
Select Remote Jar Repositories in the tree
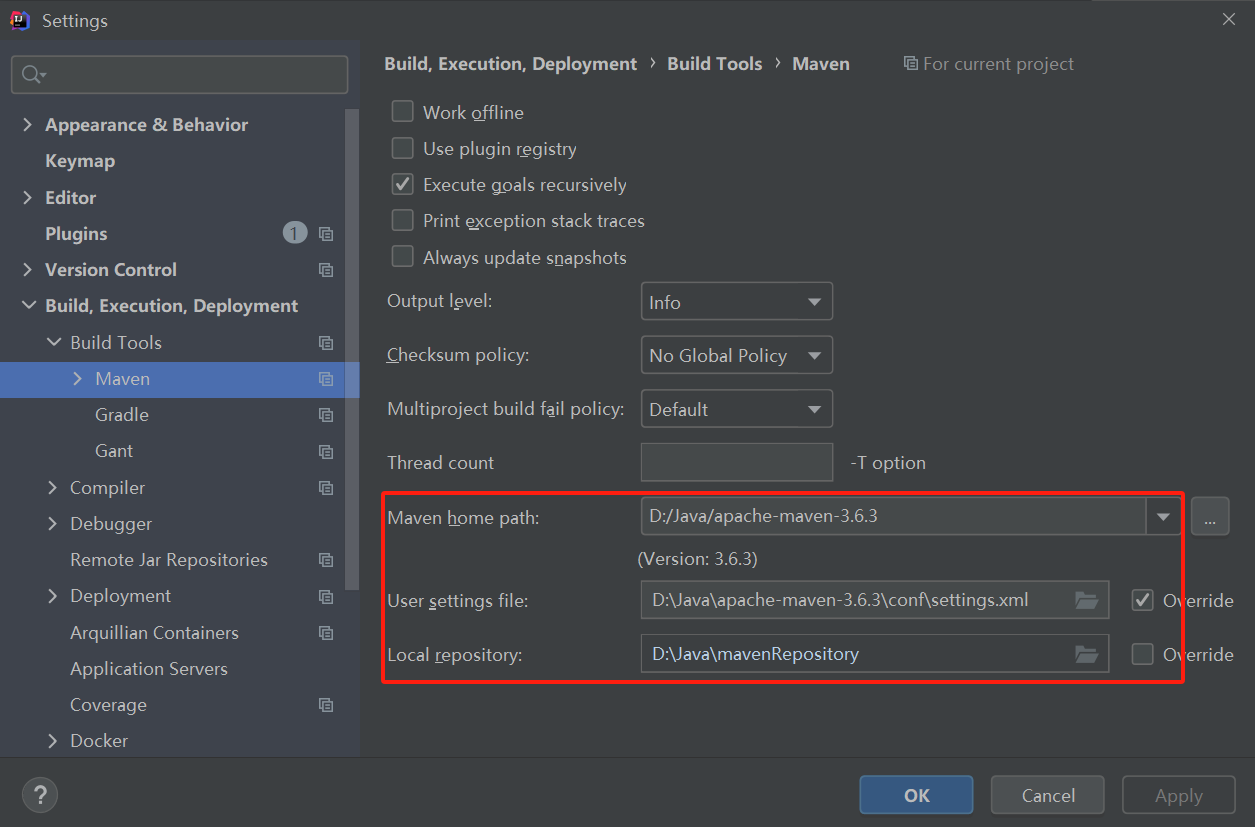[169, 560]
